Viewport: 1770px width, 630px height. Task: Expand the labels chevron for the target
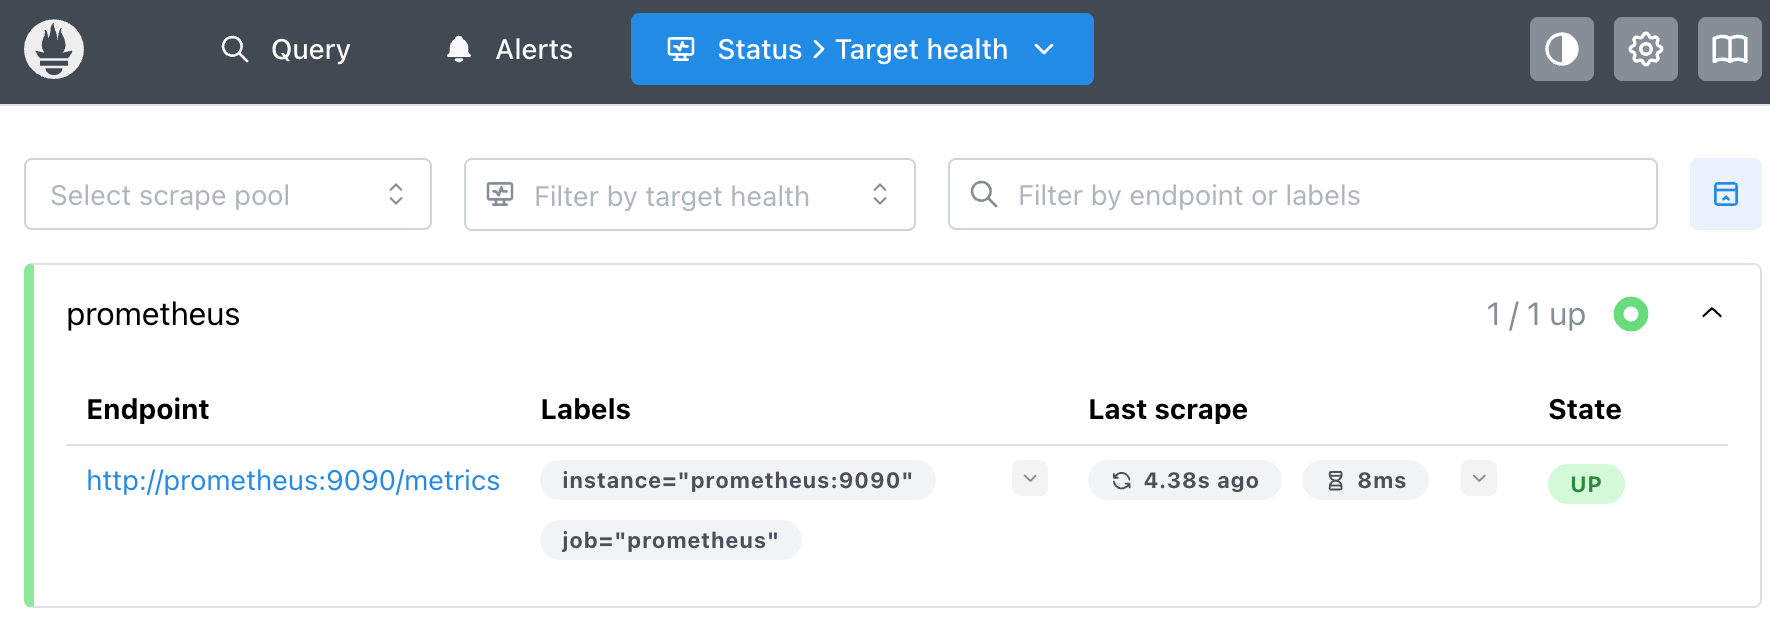point(1030,478)
